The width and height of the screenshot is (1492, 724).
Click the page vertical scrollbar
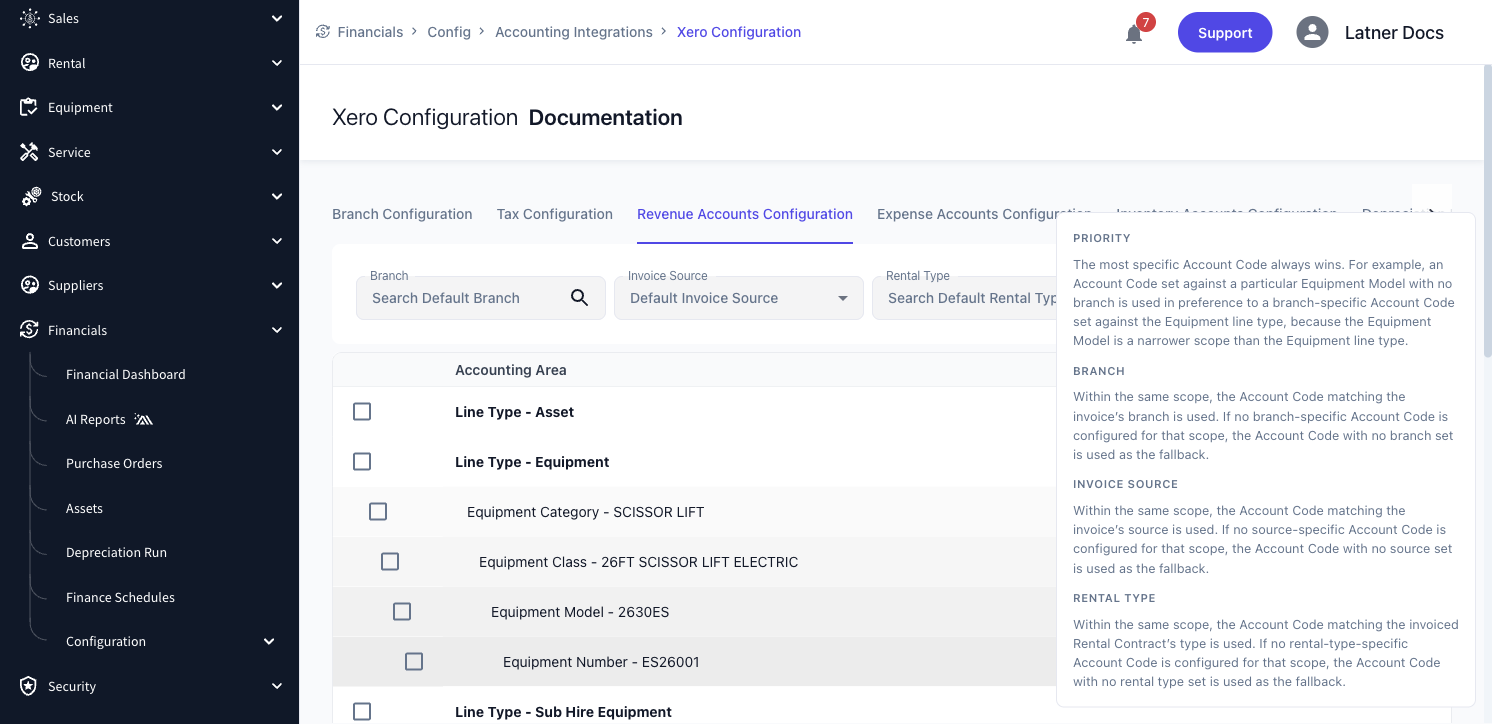1487,210
